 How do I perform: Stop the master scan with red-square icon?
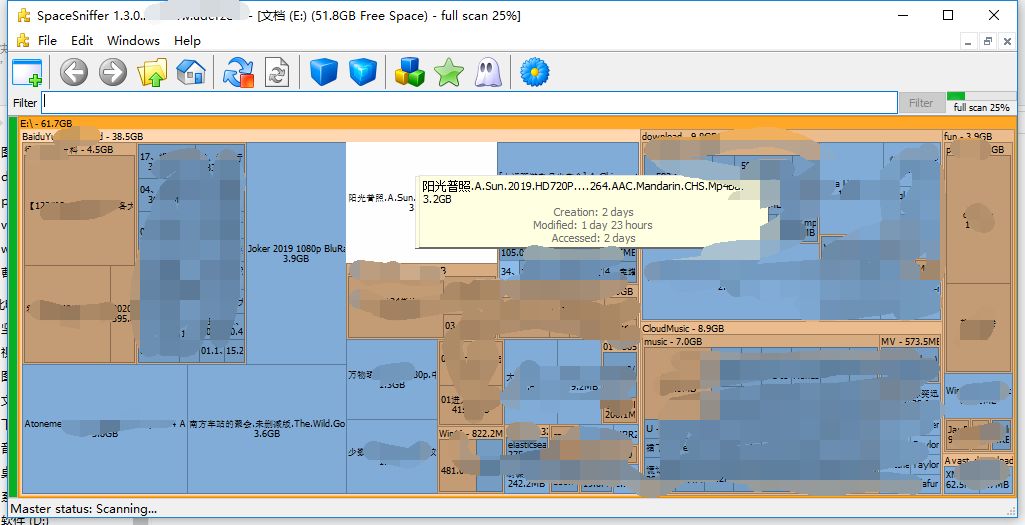tap(238, 72)
